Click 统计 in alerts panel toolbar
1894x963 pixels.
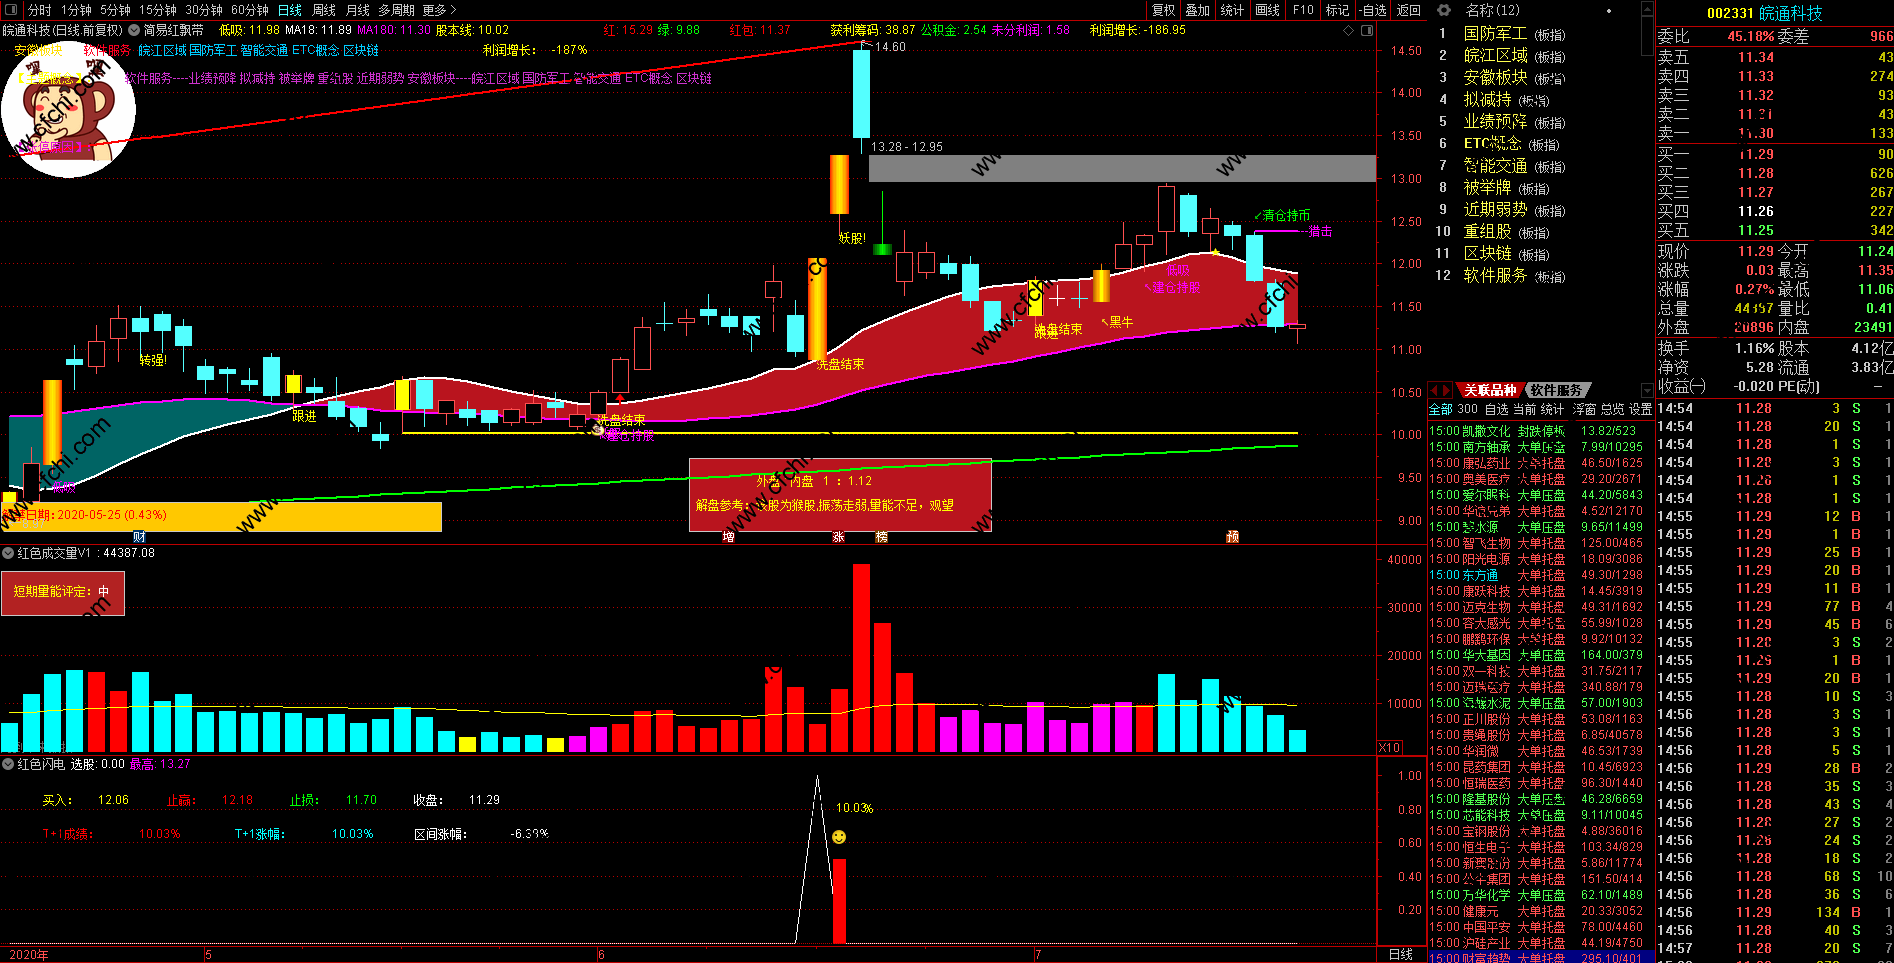1552,409
